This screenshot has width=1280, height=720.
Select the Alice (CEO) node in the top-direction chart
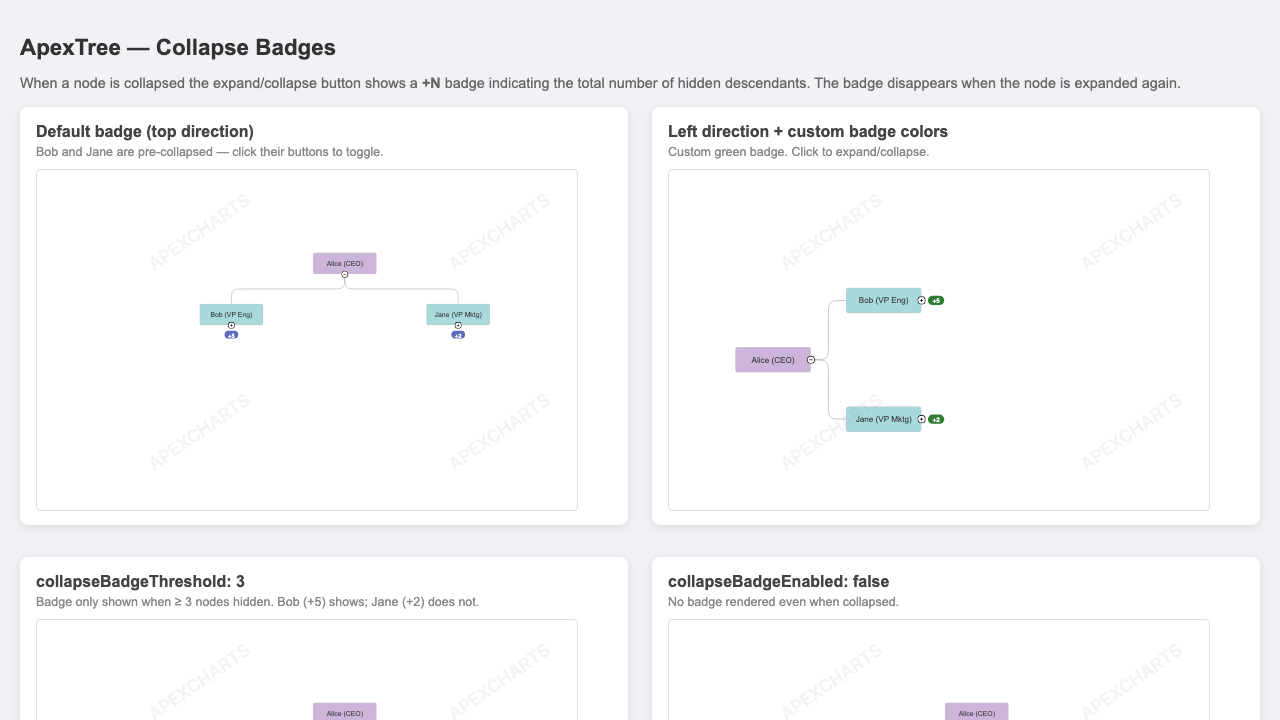(x=345, y=263)
